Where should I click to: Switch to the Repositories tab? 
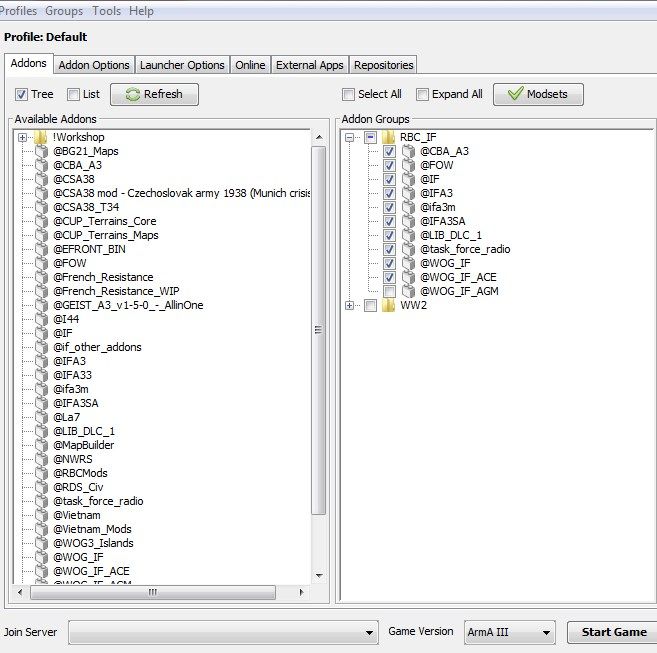(x=383, y=65)
